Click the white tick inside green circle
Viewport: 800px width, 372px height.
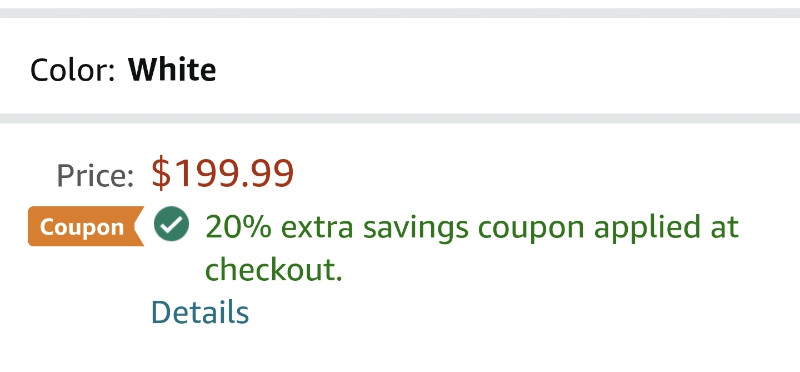172,224
